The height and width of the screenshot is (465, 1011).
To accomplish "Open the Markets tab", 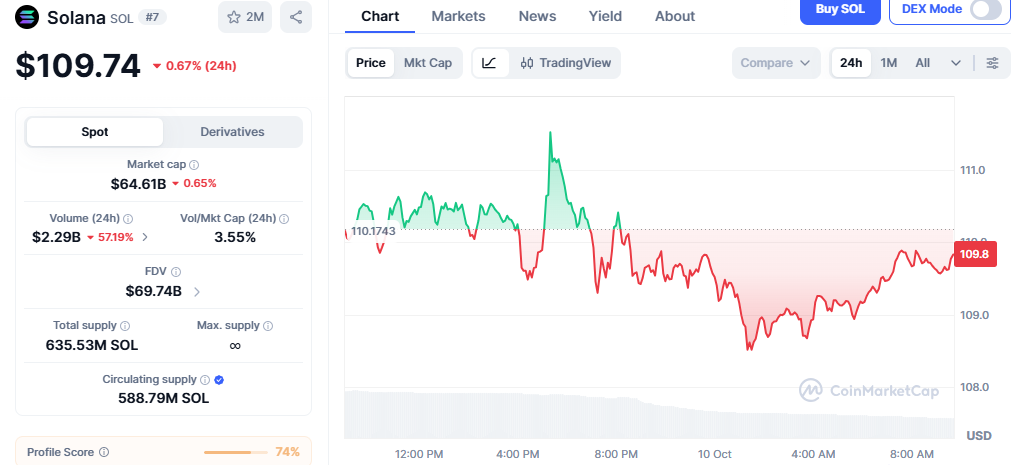I will point(458,16).
